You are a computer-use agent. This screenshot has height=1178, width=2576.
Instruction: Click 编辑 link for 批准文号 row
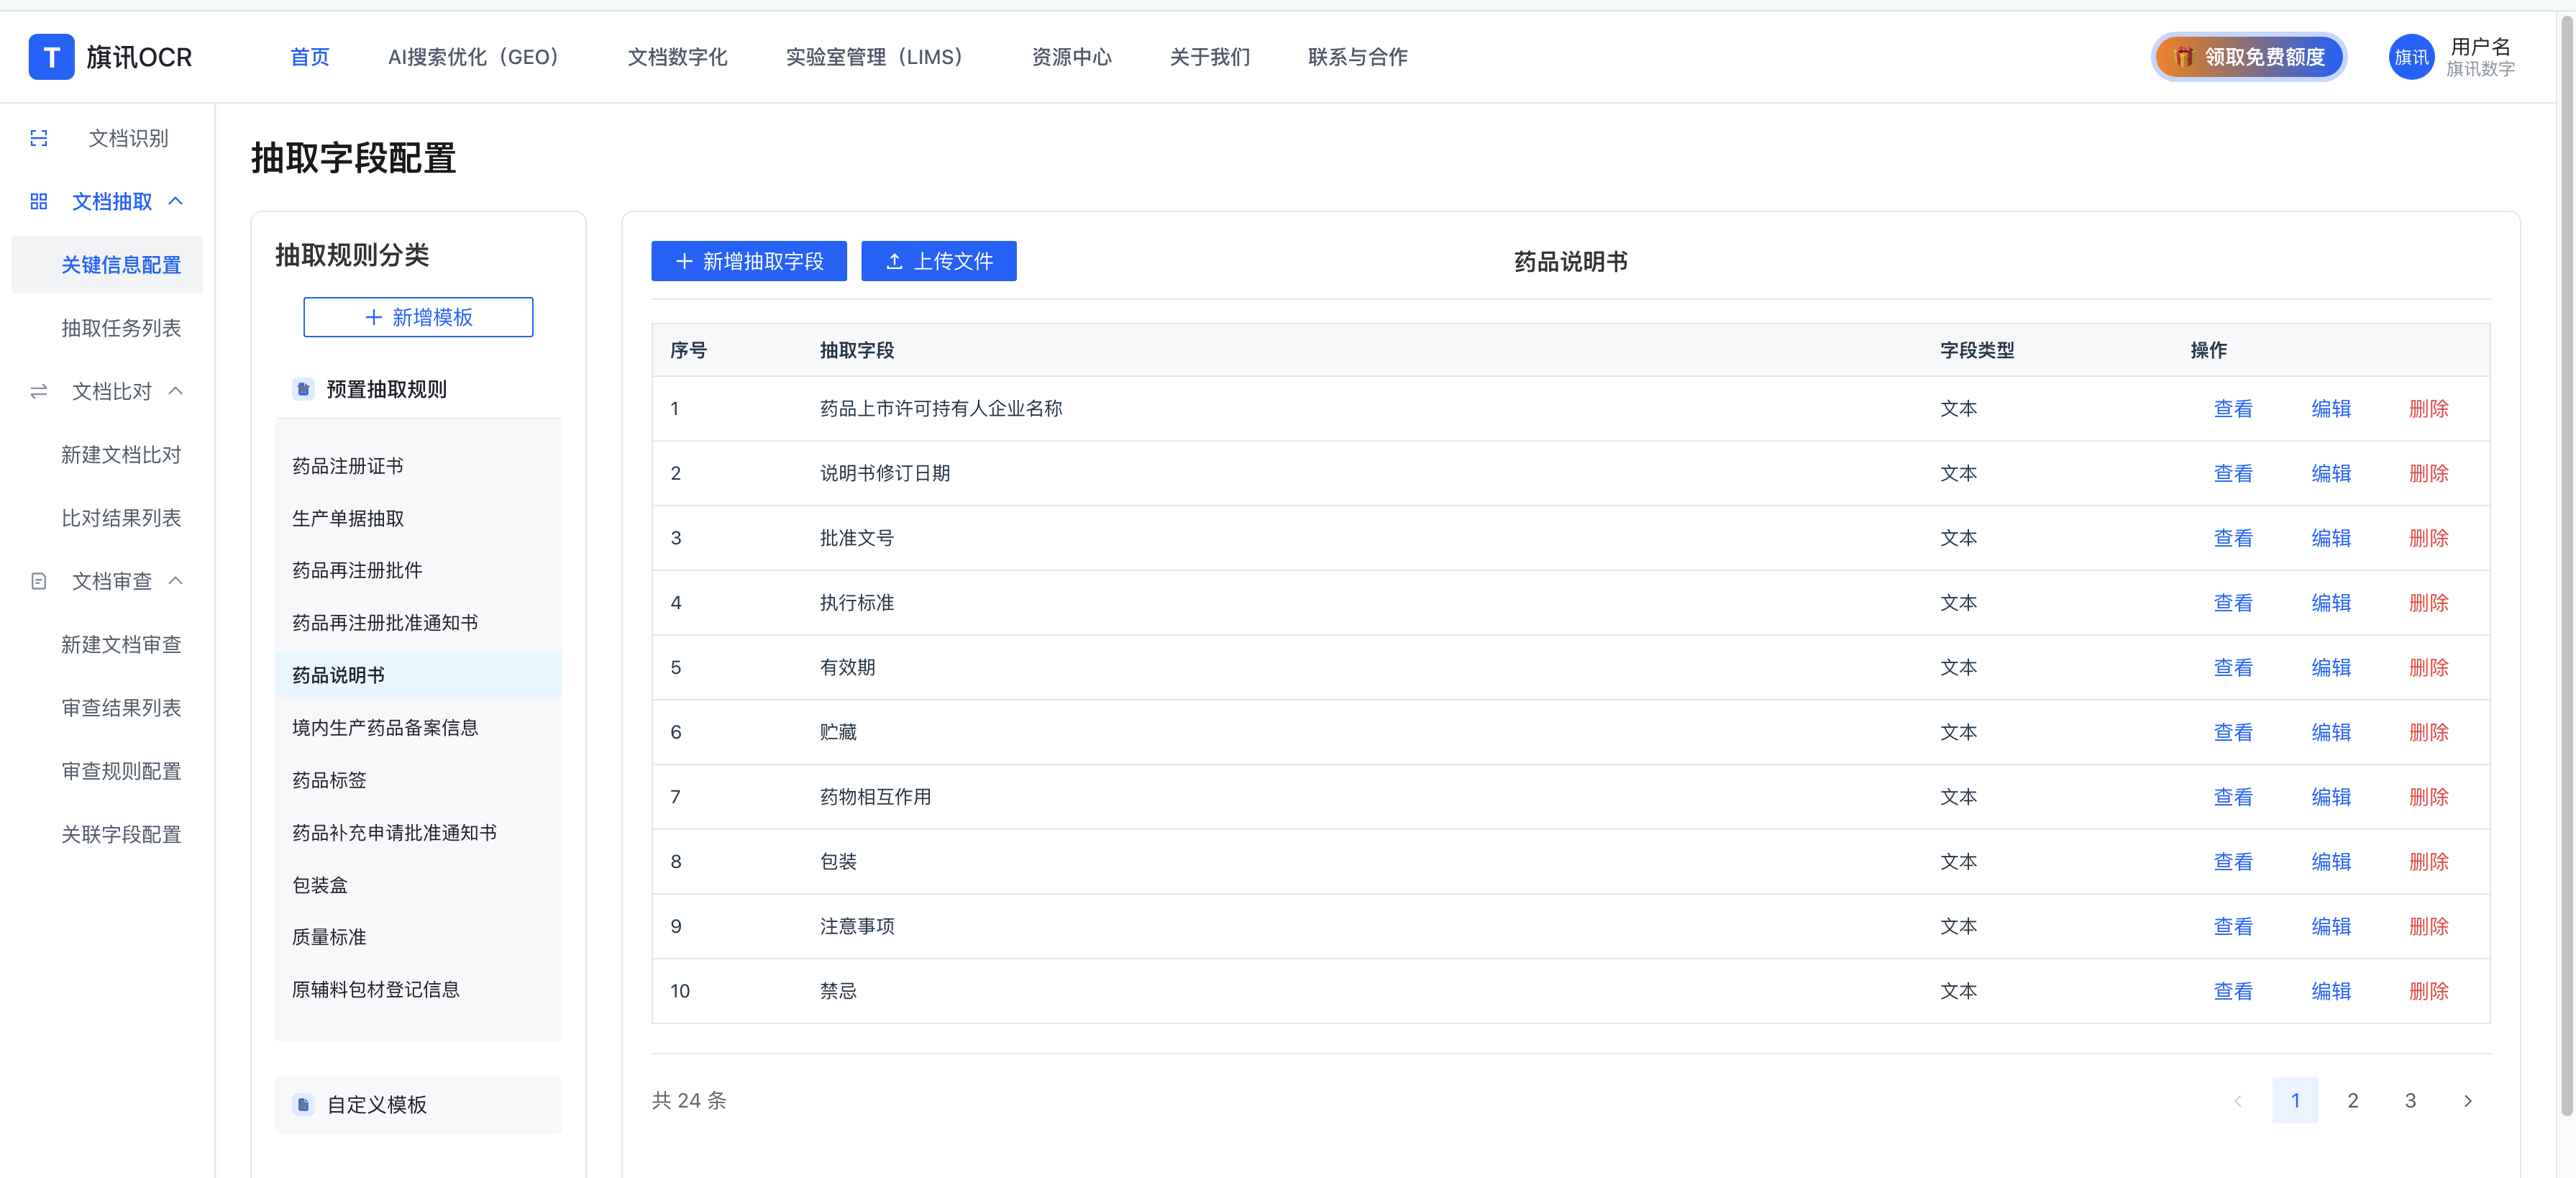2330,538
